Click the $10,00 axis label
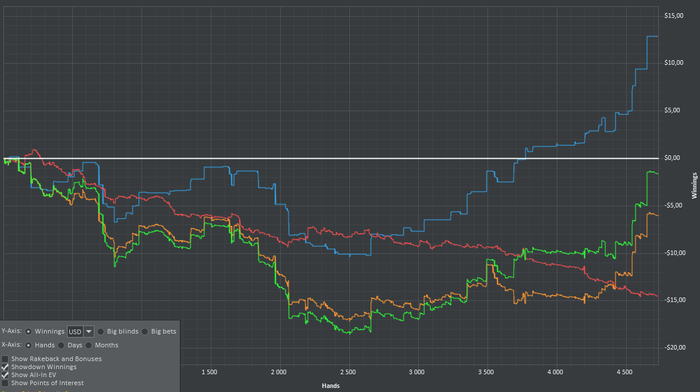 click(x=674, y=63)
